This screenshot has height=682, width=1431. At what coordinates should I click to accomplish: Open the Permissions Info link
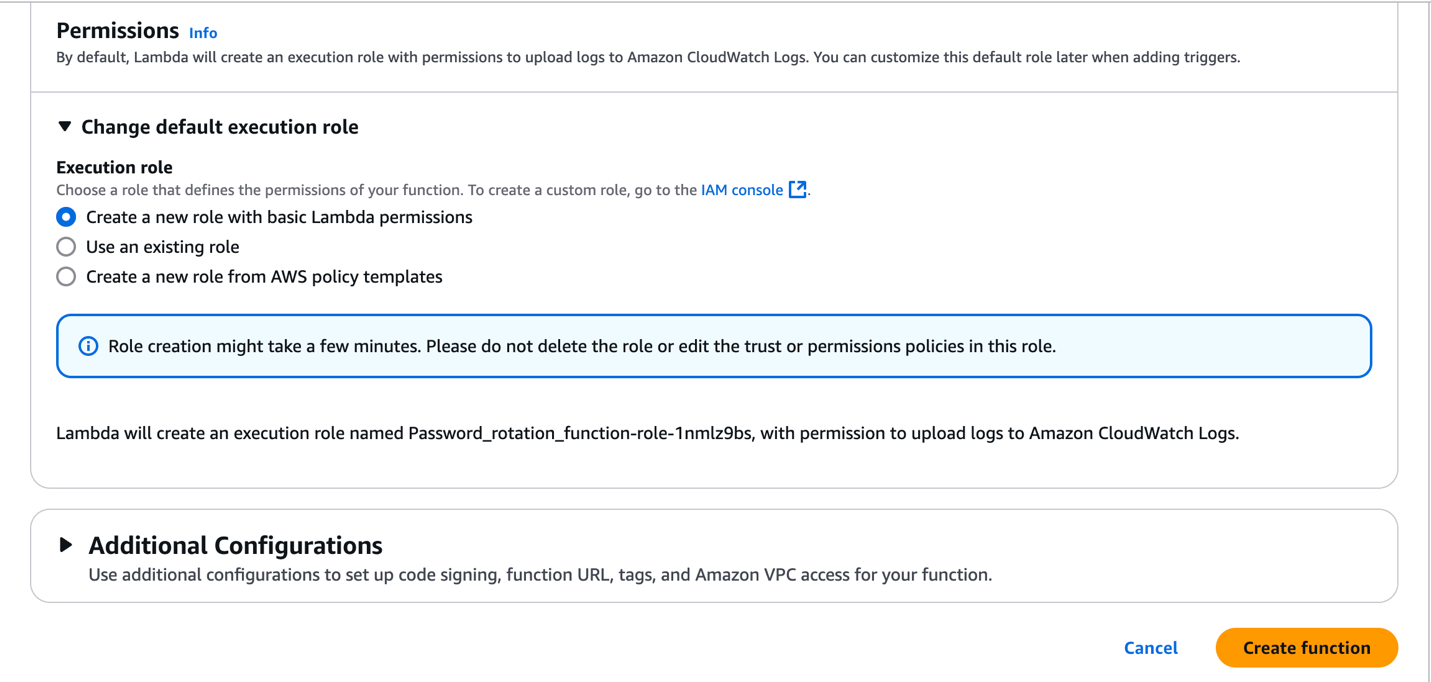pos(202,33)
